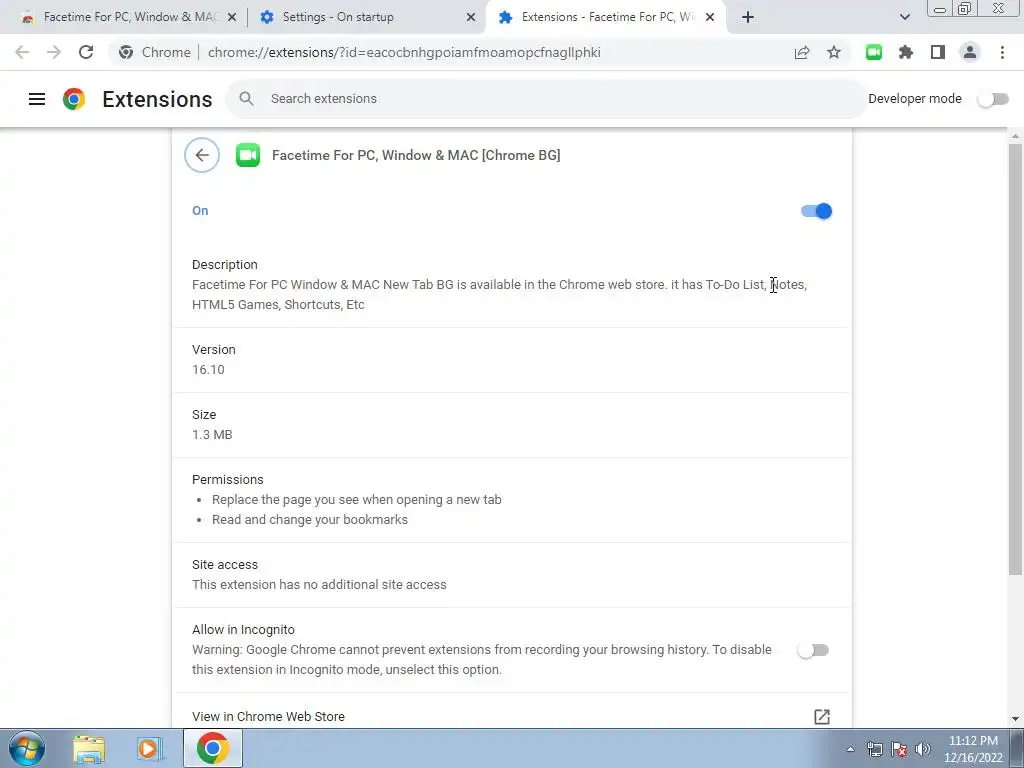Click the Site access heading label
Viewport: 1024px width, 768px height.
[225, 564]
